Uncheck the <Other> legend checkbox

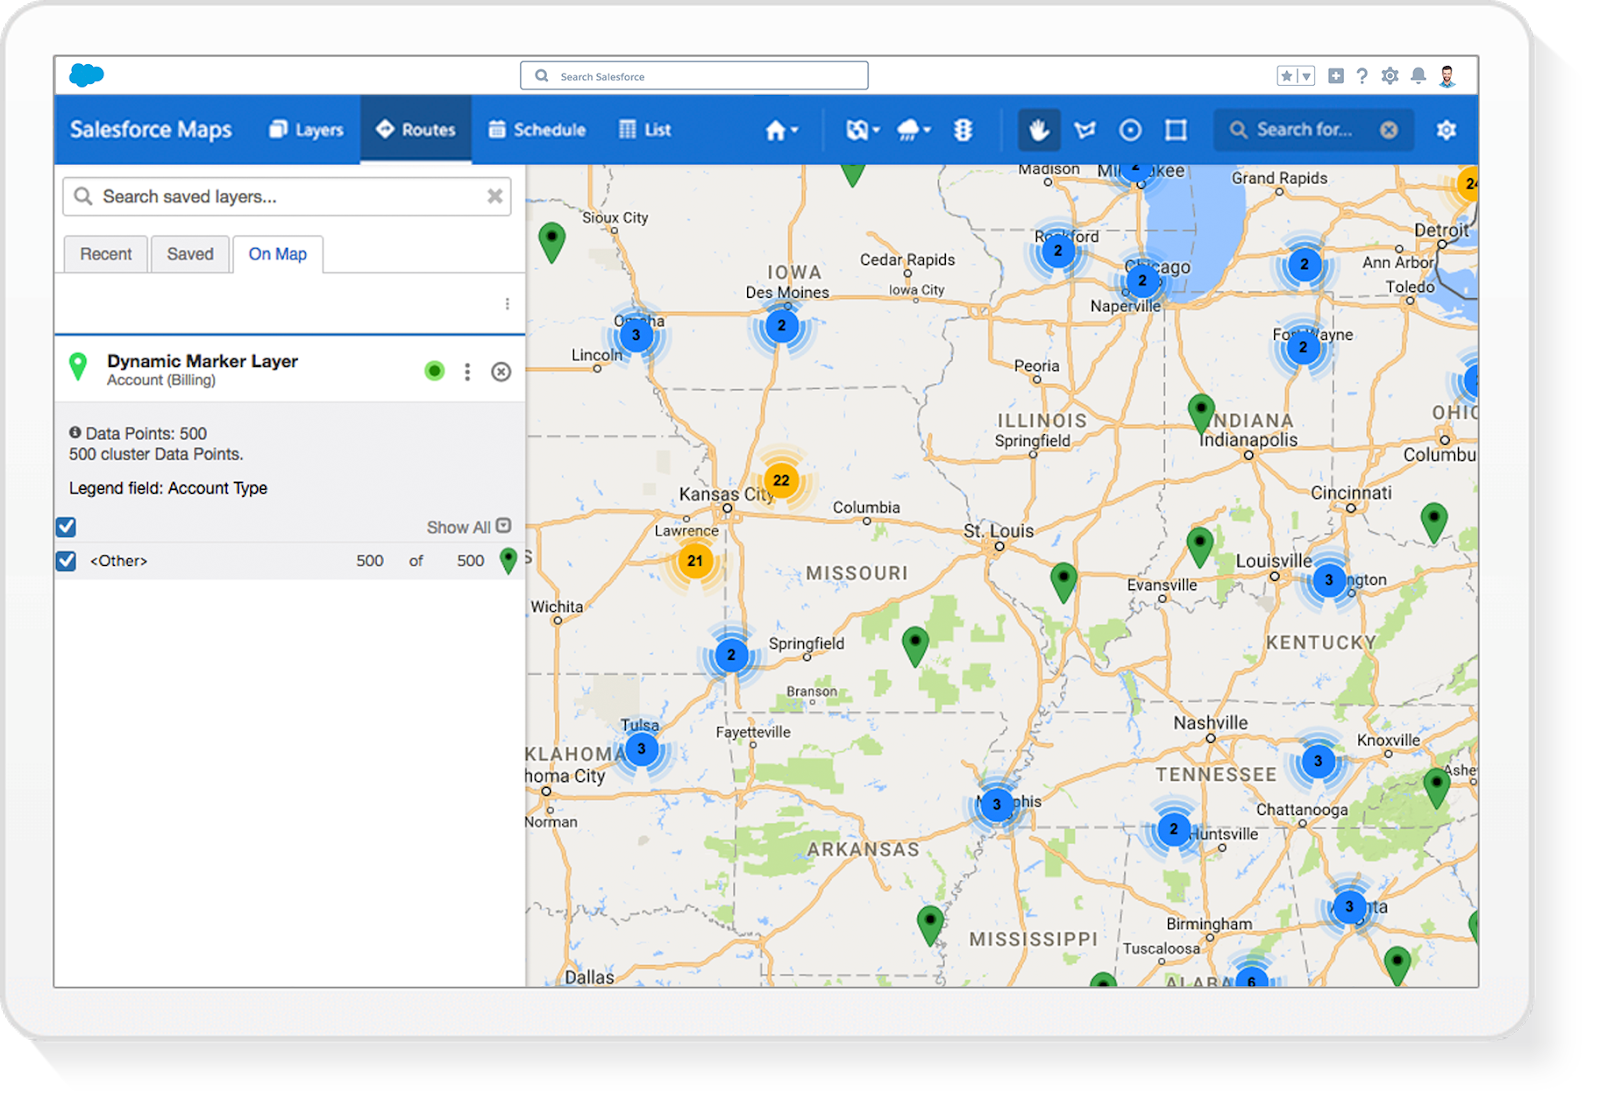coord(66,561)
